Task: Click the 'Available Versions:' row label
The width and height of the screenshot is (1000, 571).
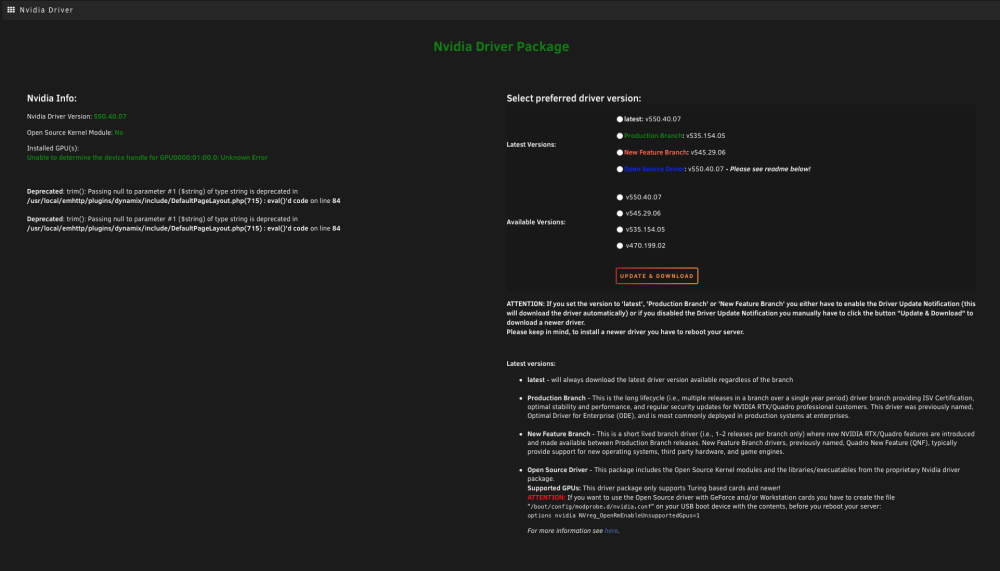Action: (536, 222)
